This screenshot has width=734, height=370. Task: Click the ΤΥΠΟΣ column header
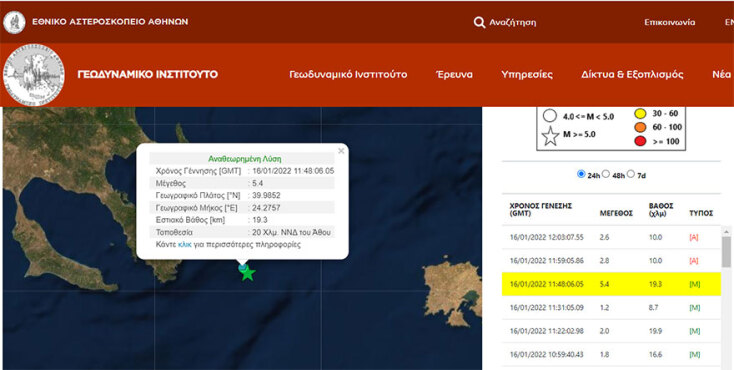pyautogui.click(x=701, y=213)
